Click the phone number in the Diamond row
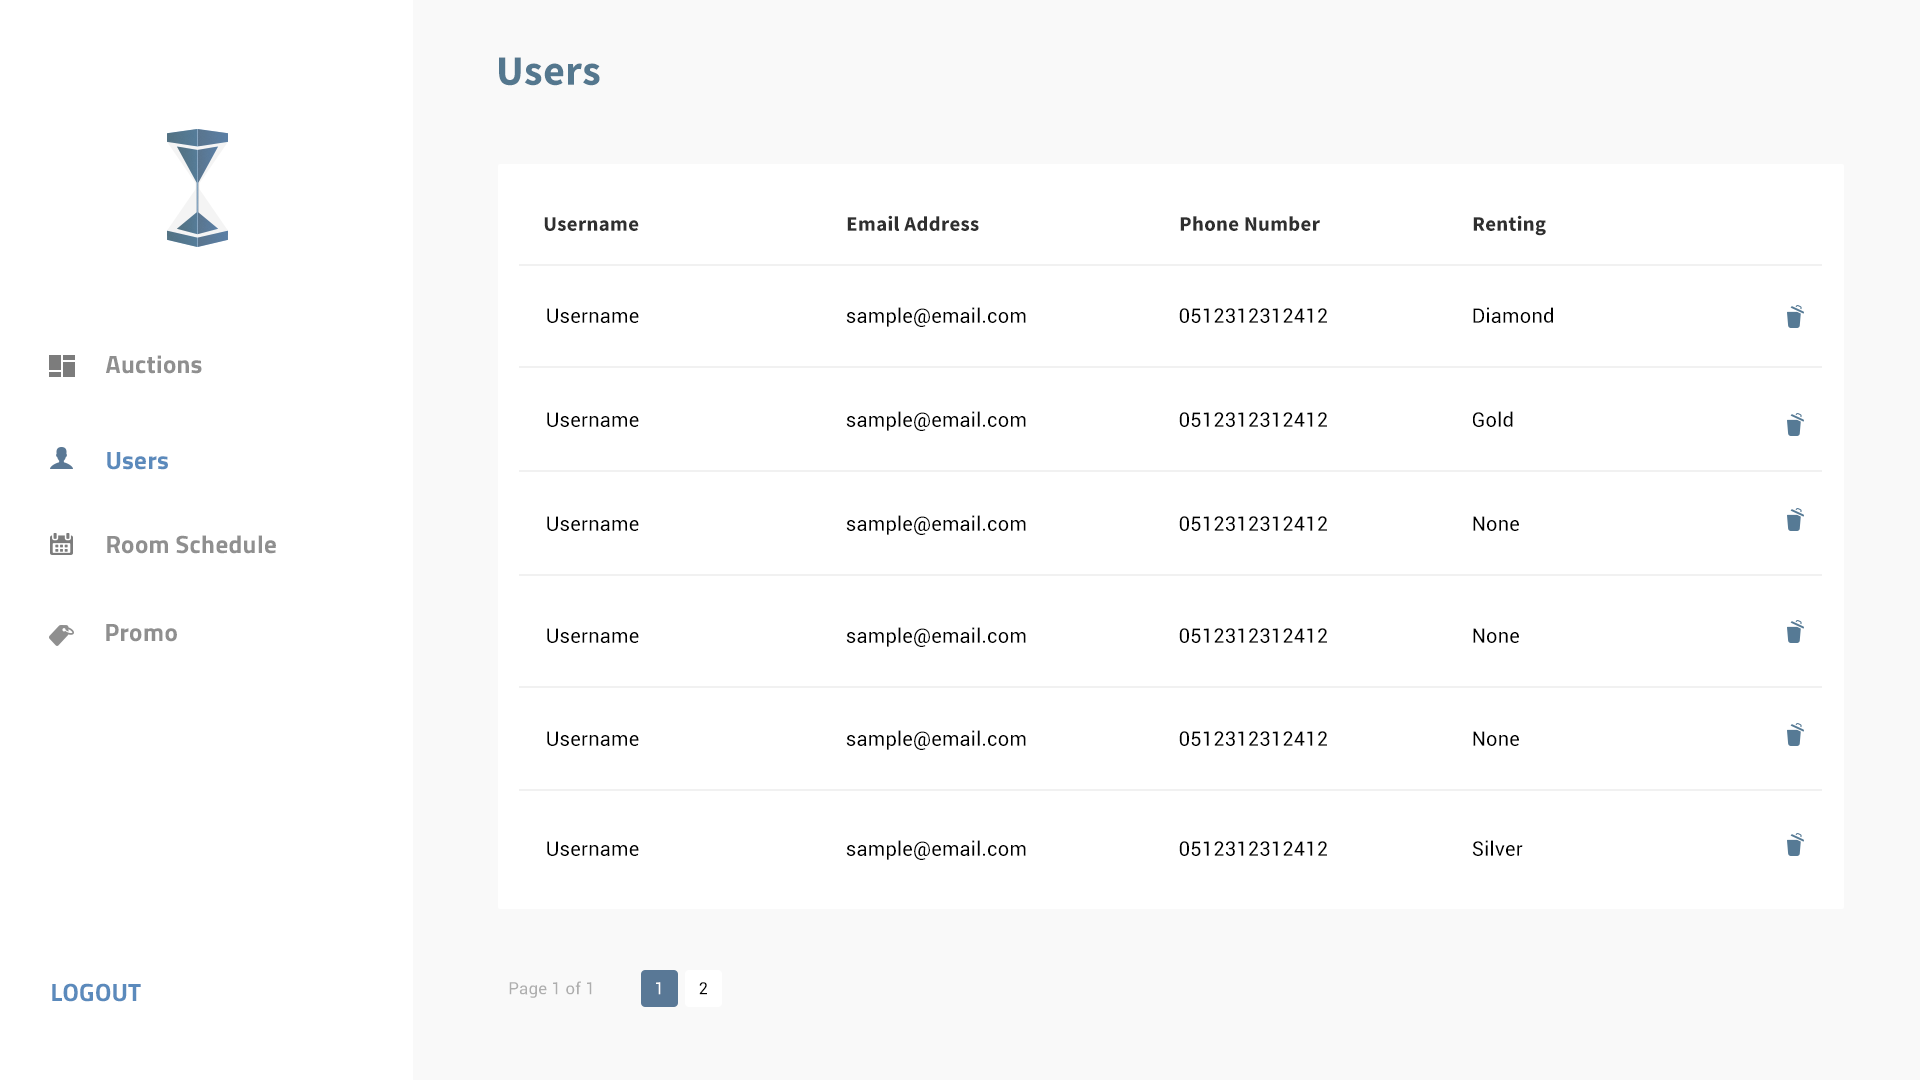Image resolution: width=1920 pixels, height=1080 pixels. 1253,316
